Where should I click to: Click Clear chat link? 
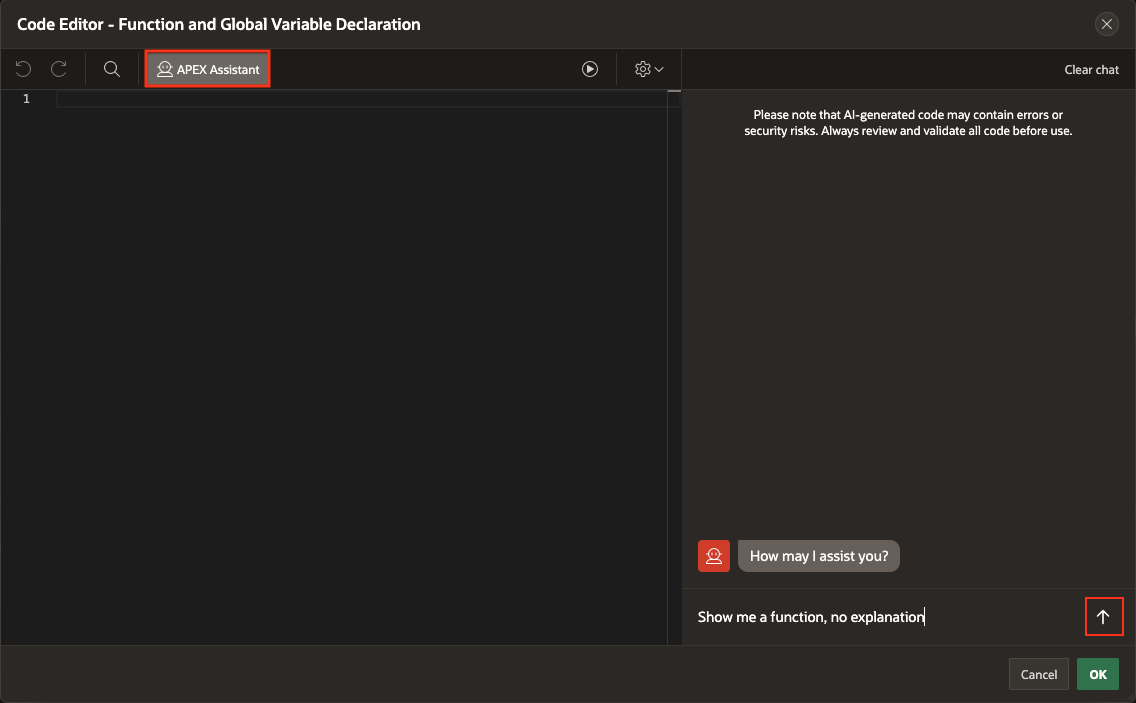point(1091,70)
